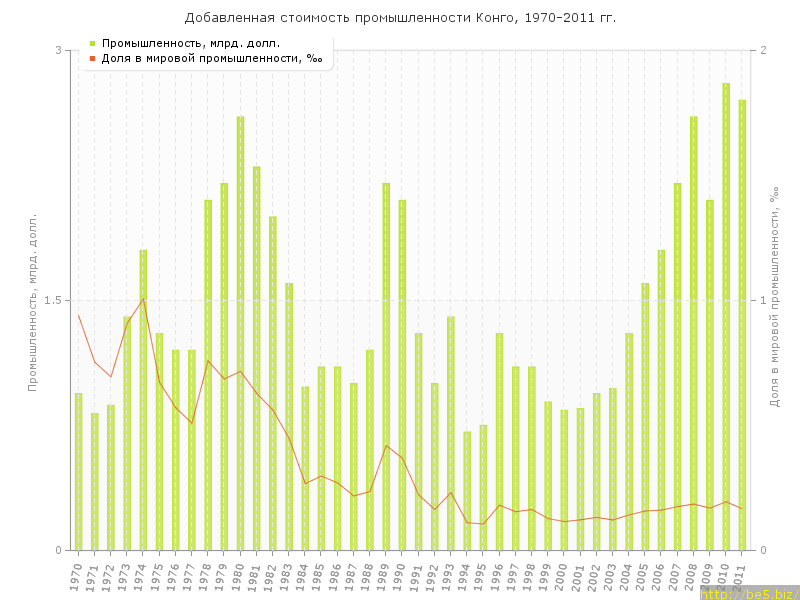Image resolution: width=800 pixels, height=600 pixels.
Task: Click the 1970 x-axis year label
Action: point(76,576)
